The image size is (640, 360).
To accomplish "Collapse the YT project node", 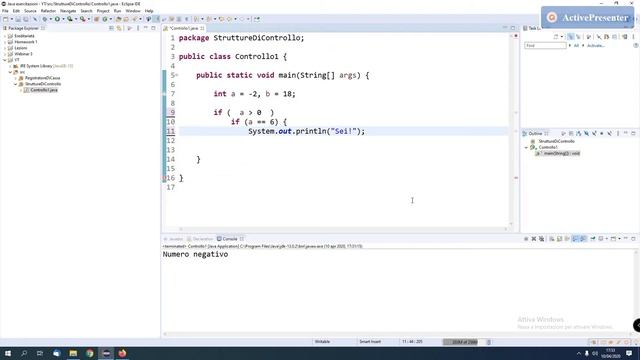I will coord(5,60).
